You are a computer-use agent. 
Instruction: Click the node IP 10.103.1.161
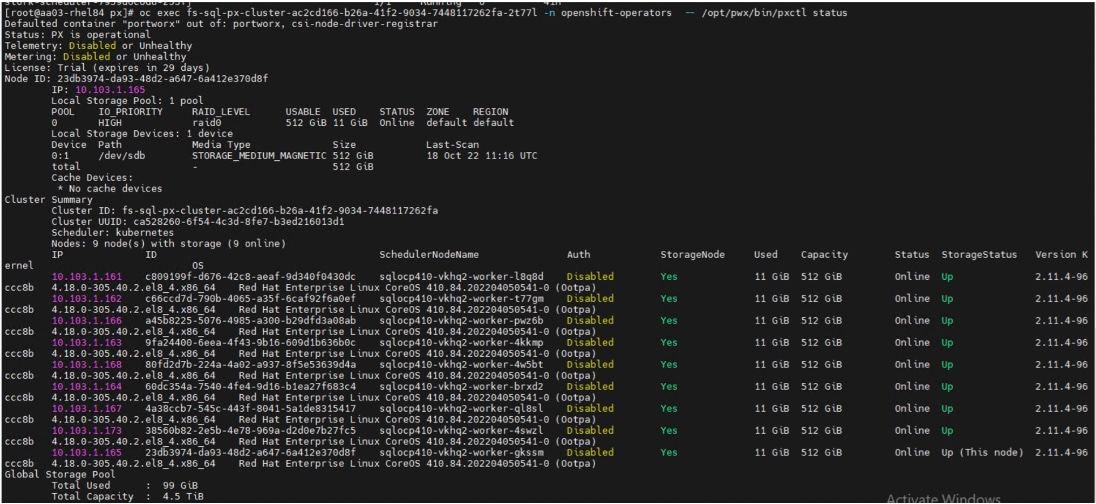click(x=87, y=276)
